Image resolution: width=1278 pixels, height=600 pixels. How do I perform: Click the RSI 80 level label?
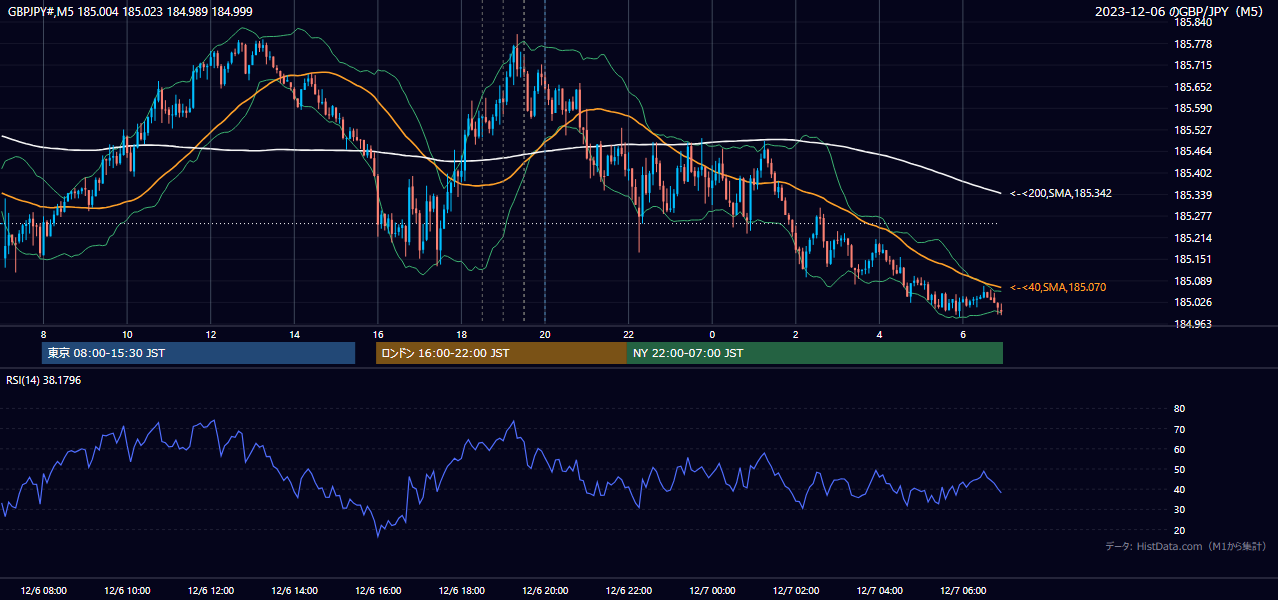click(1179, 409)
